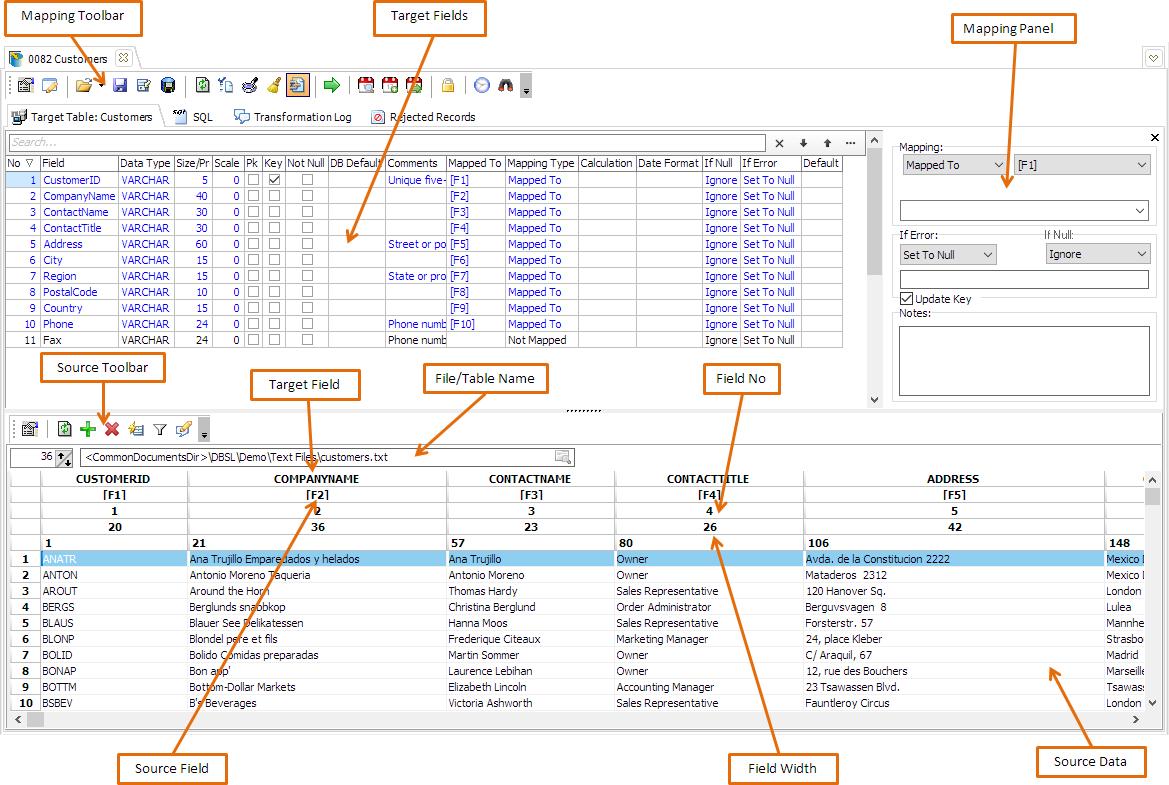
Task: Click the open folder icon in mapping toolbar
Action: (x=84, y=86)
